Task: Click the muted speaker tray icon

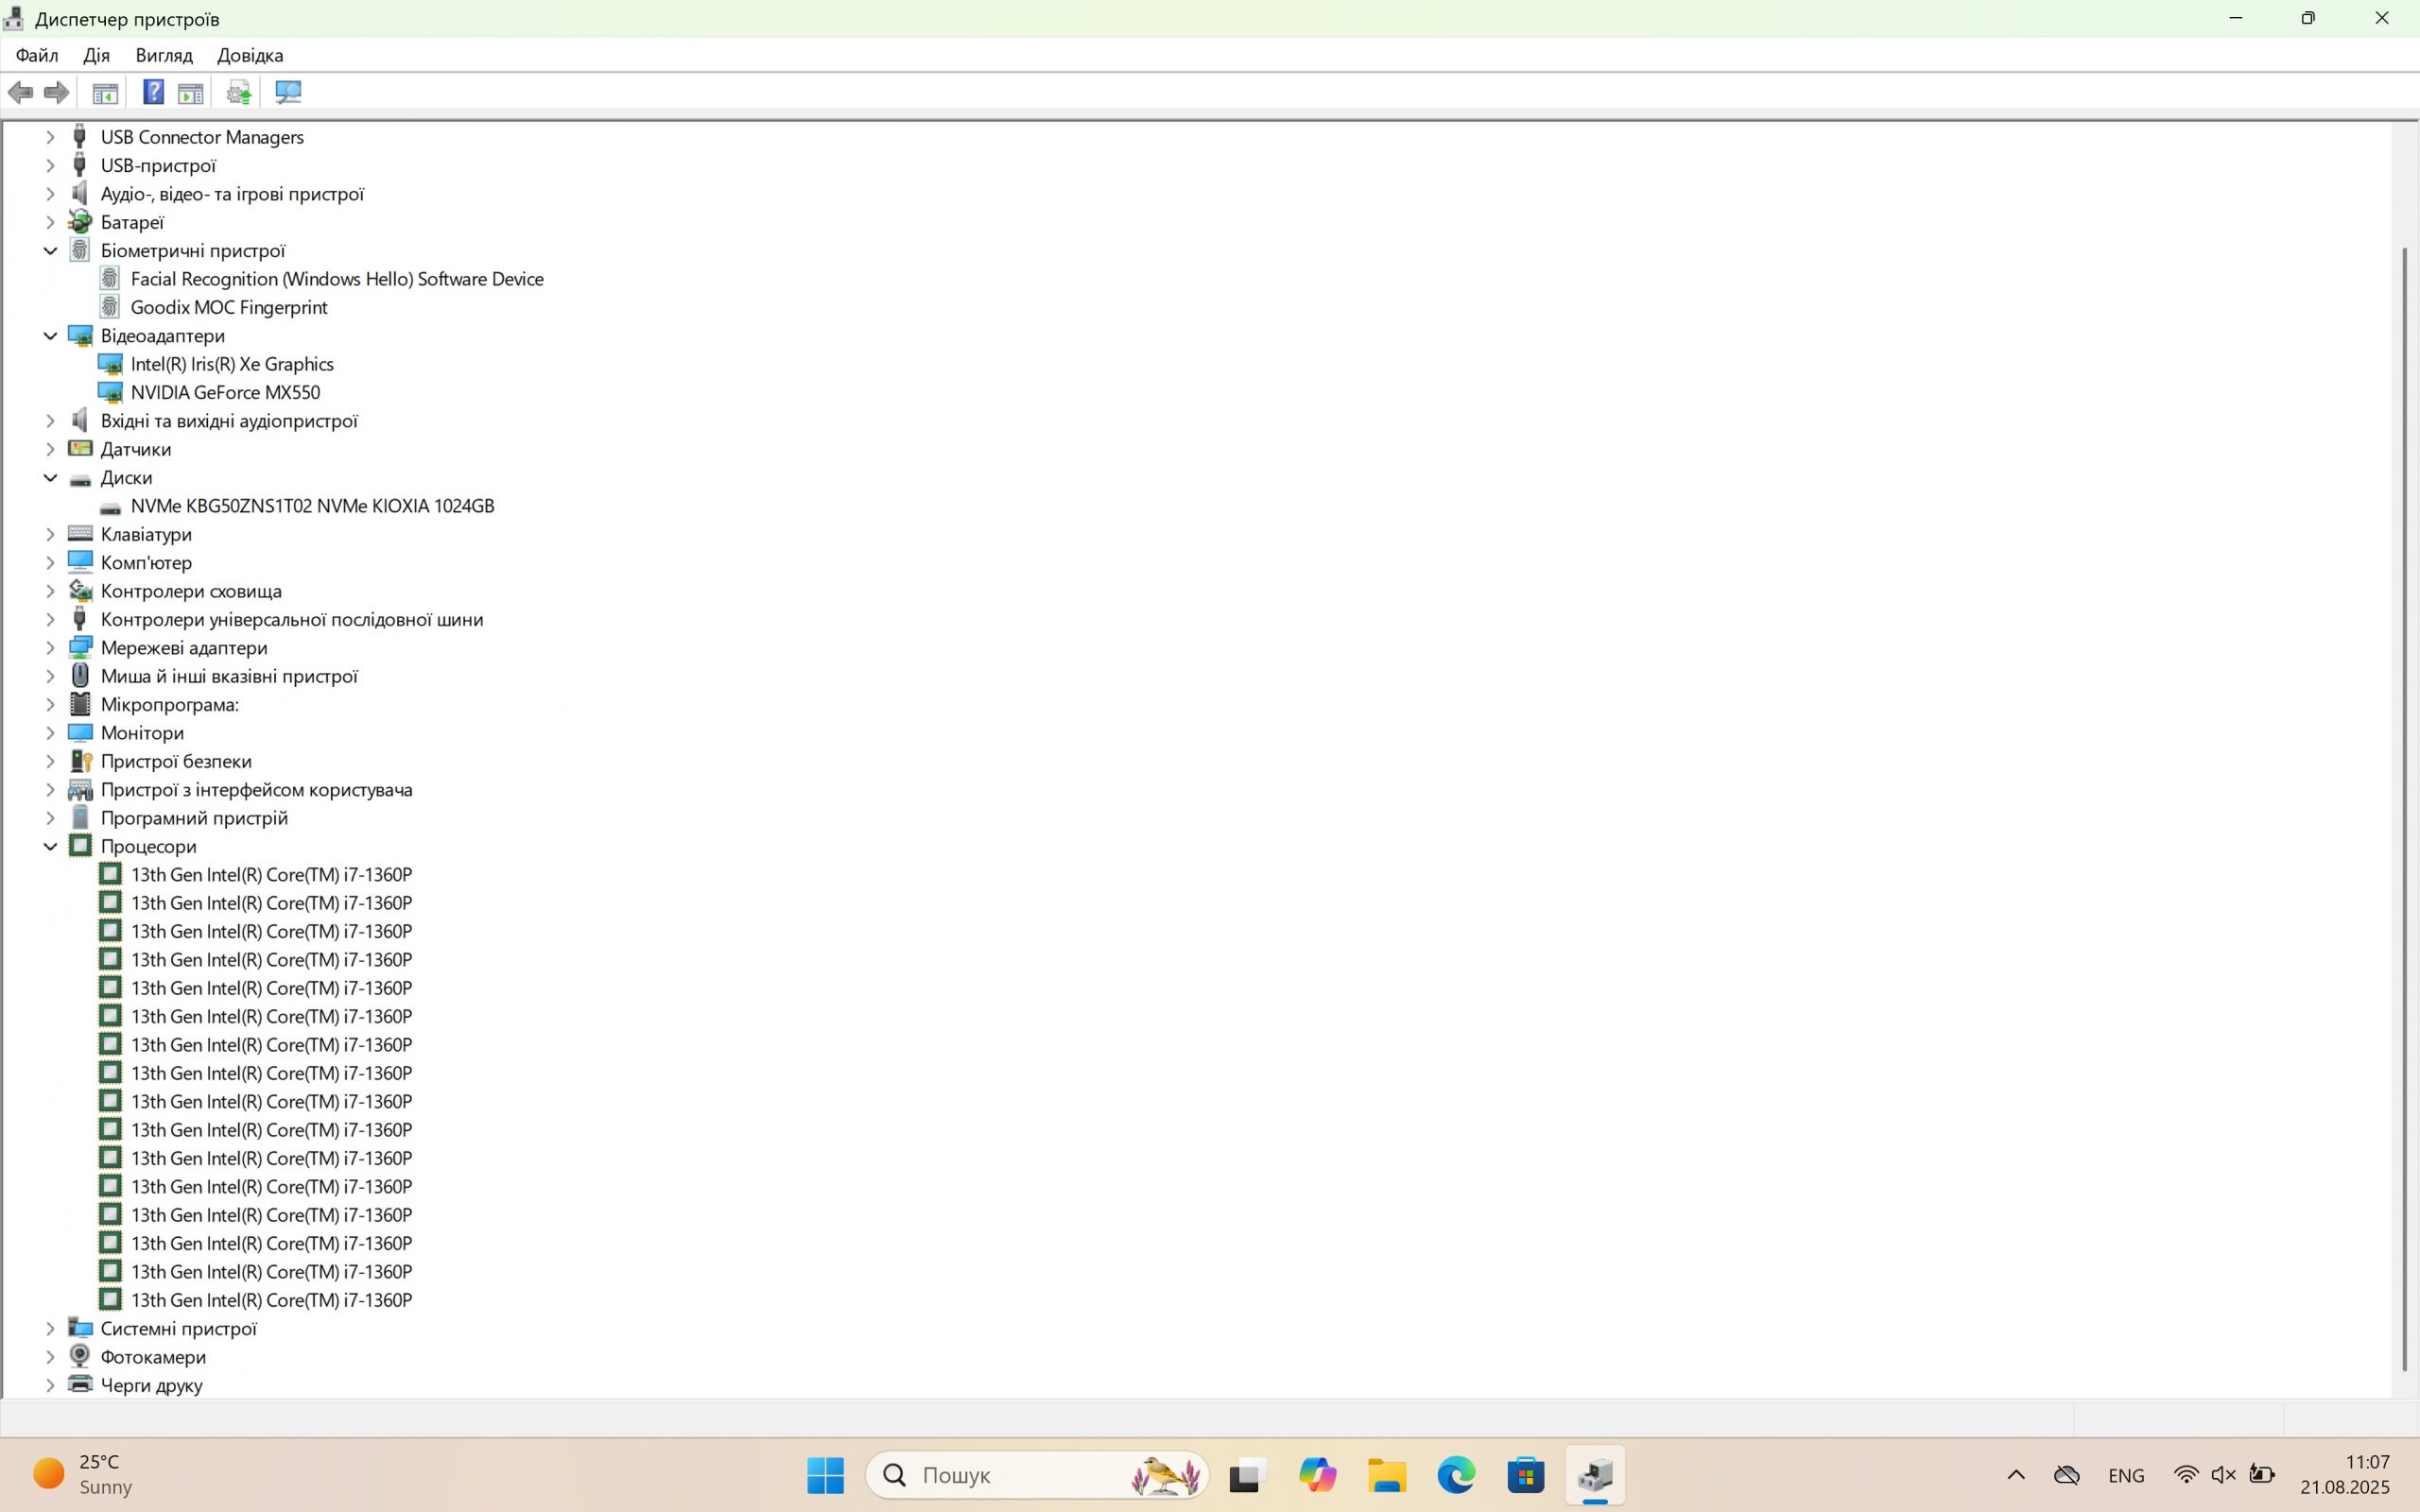Action: pos(2224,1475)
